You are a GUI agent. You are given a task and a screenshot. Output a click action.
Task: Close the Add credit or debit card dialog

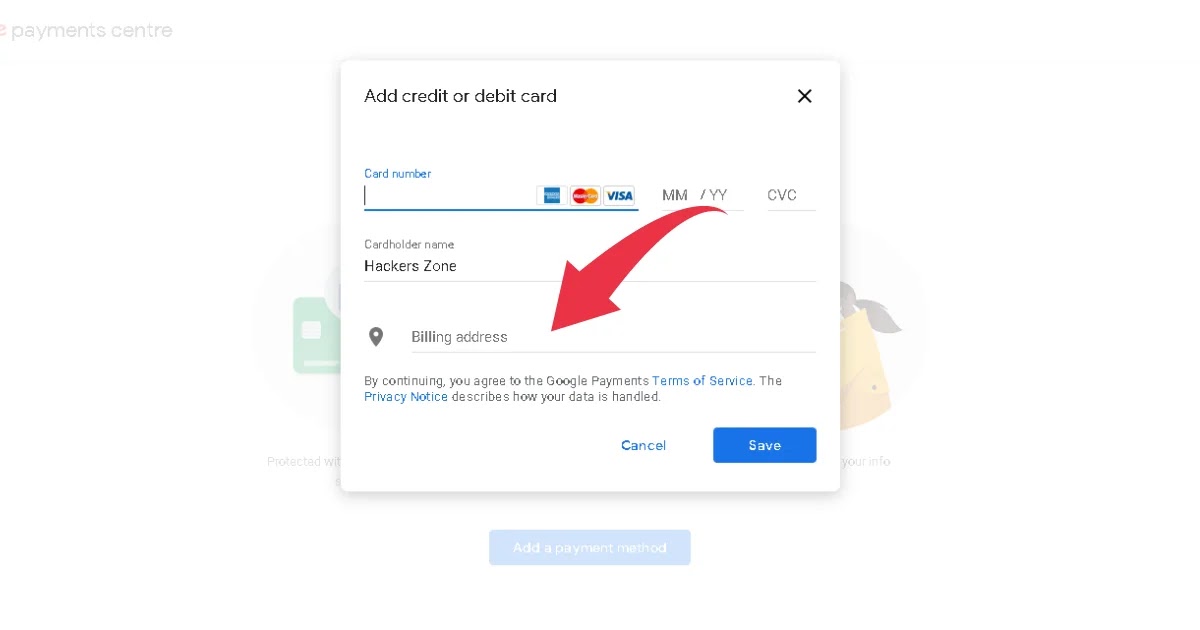pyautogui.click(x=804, y=96)
